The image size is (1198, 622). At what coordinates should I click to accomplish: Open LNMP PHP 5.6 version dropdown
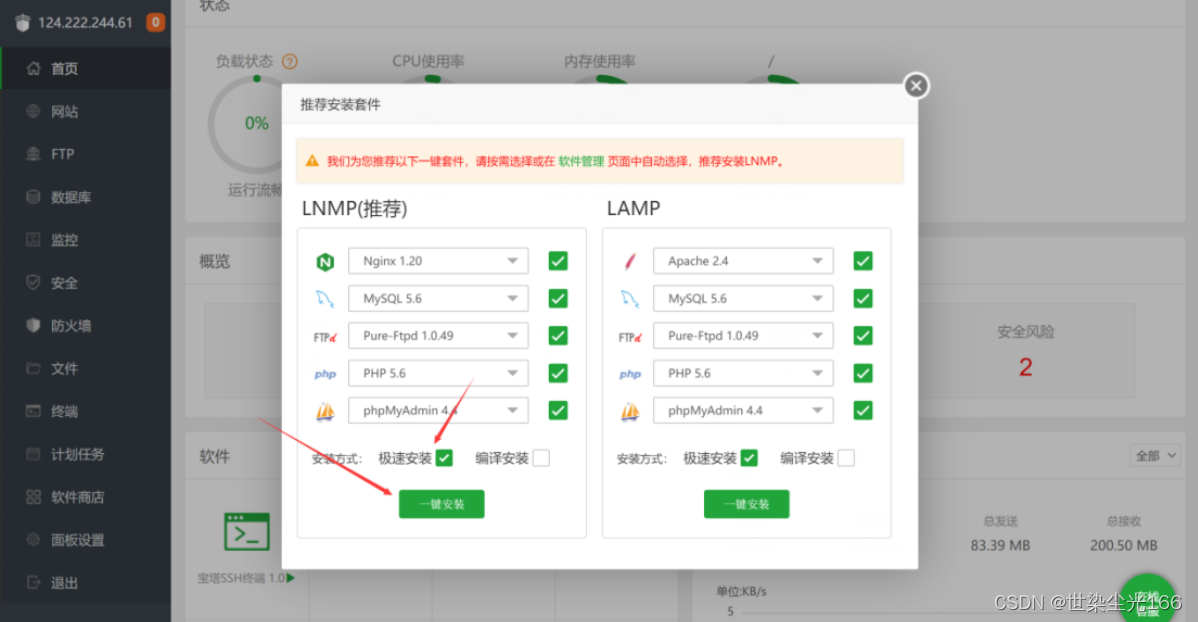click(x=439, y=374)
